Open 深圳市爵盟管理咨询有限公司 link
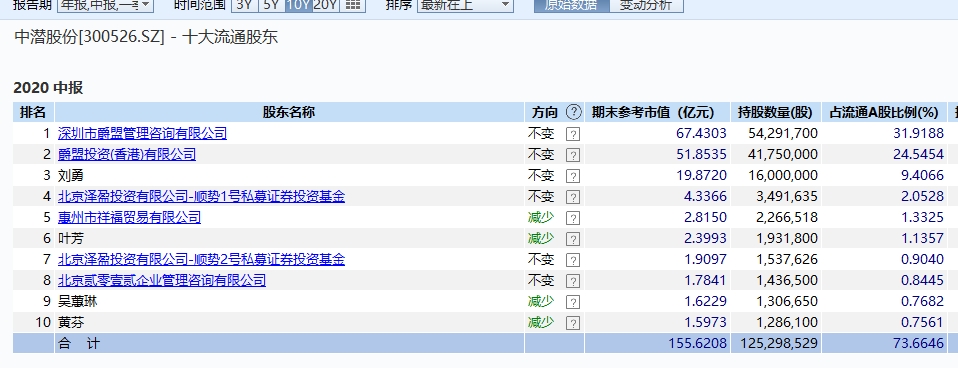The height and width of the screenshot is (368, 958). (x=142, y=133)
